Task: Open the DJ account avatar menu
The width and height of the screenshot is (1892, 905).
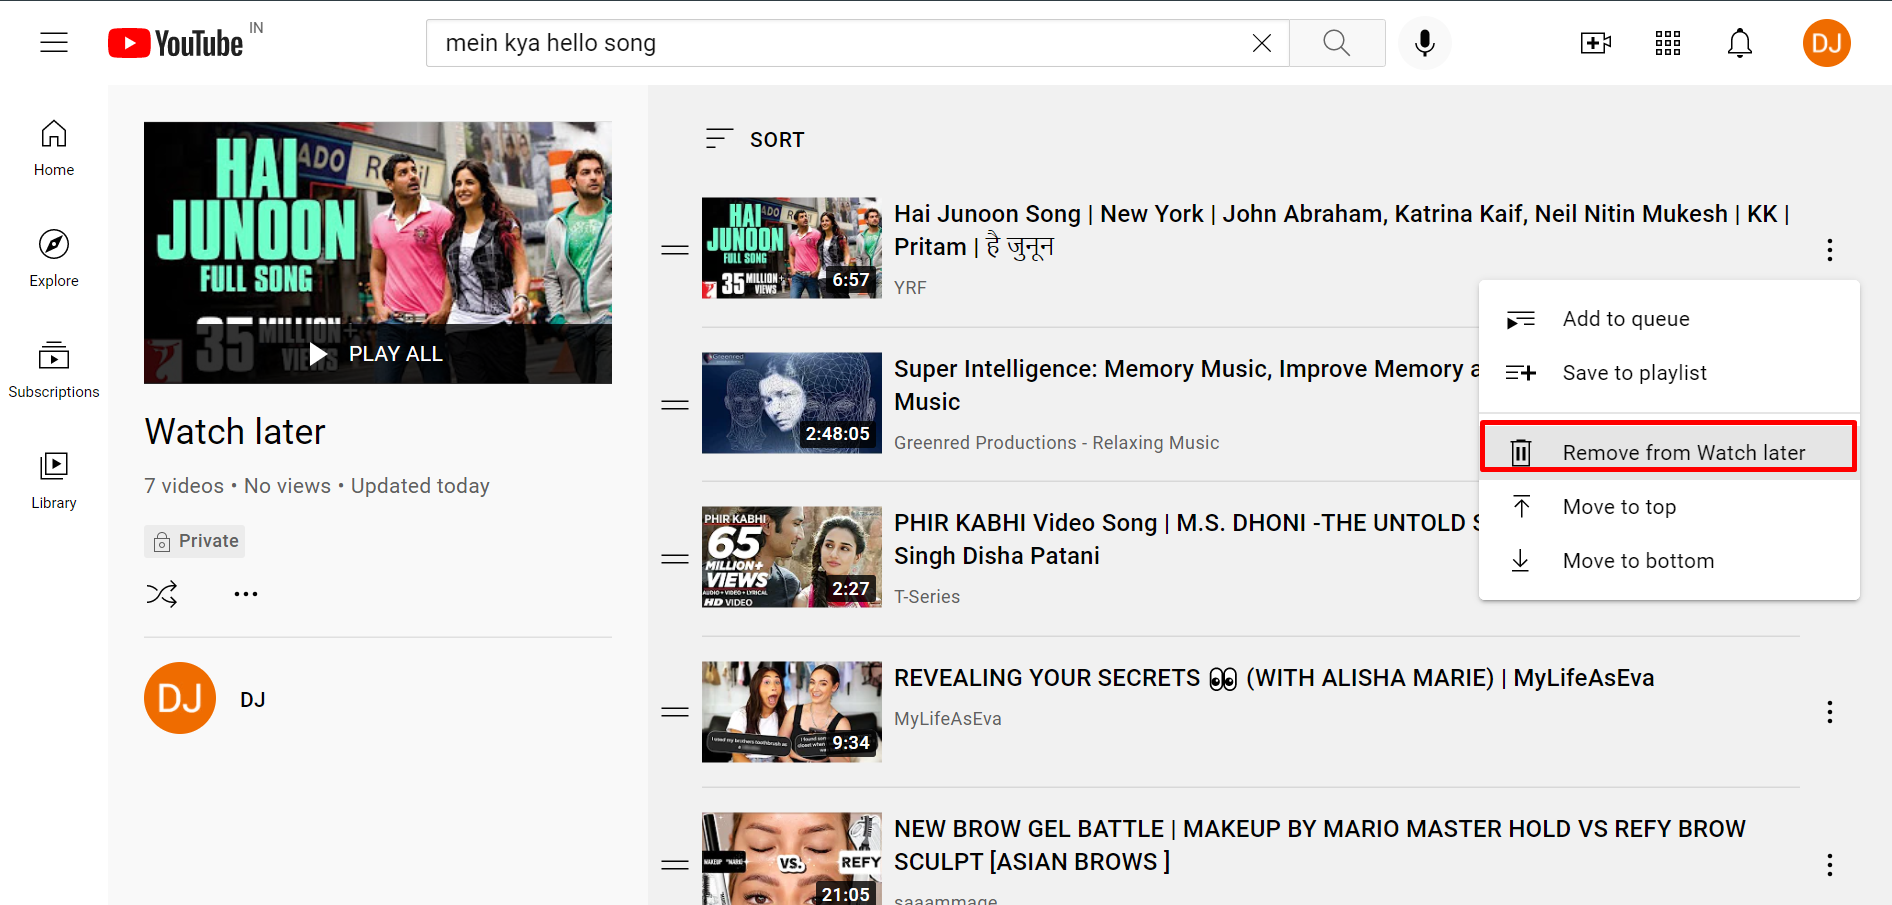Action: point(1827,43)
